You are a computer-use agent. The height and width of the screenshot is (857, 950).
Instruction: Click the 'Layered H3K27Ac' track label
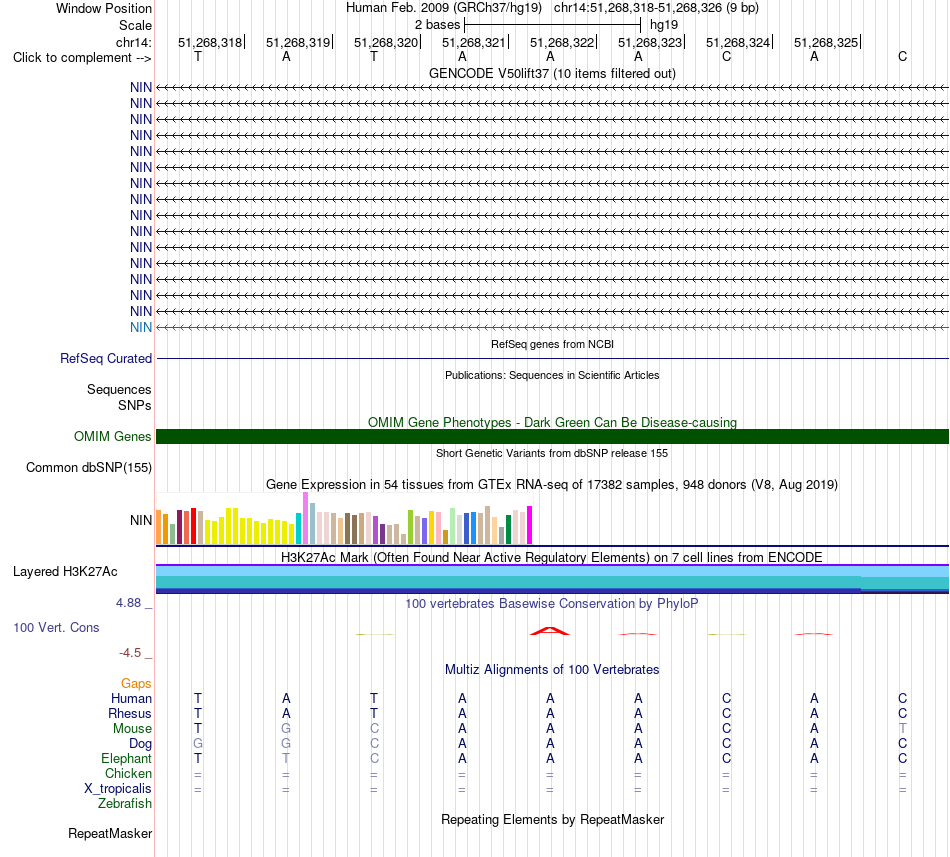click(x=65, y=572)
